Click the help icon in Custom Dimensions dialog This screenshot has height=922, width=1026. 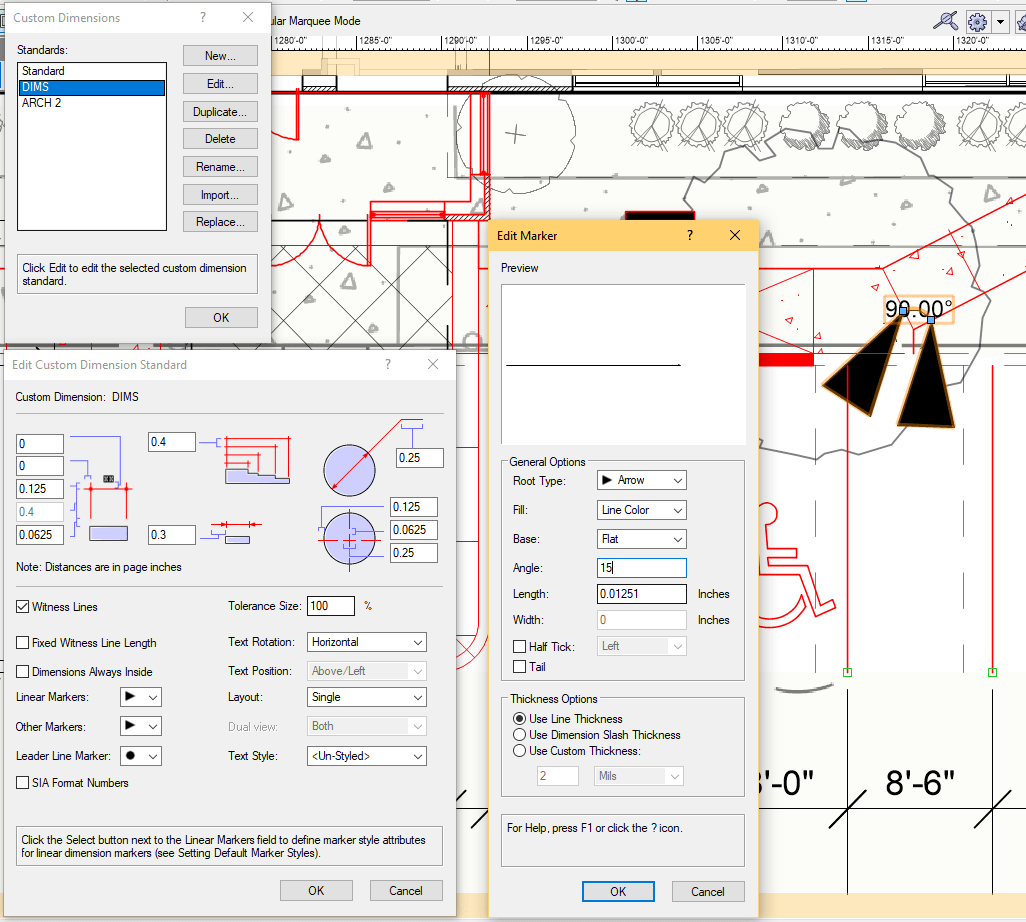click(x=202, y=17)
